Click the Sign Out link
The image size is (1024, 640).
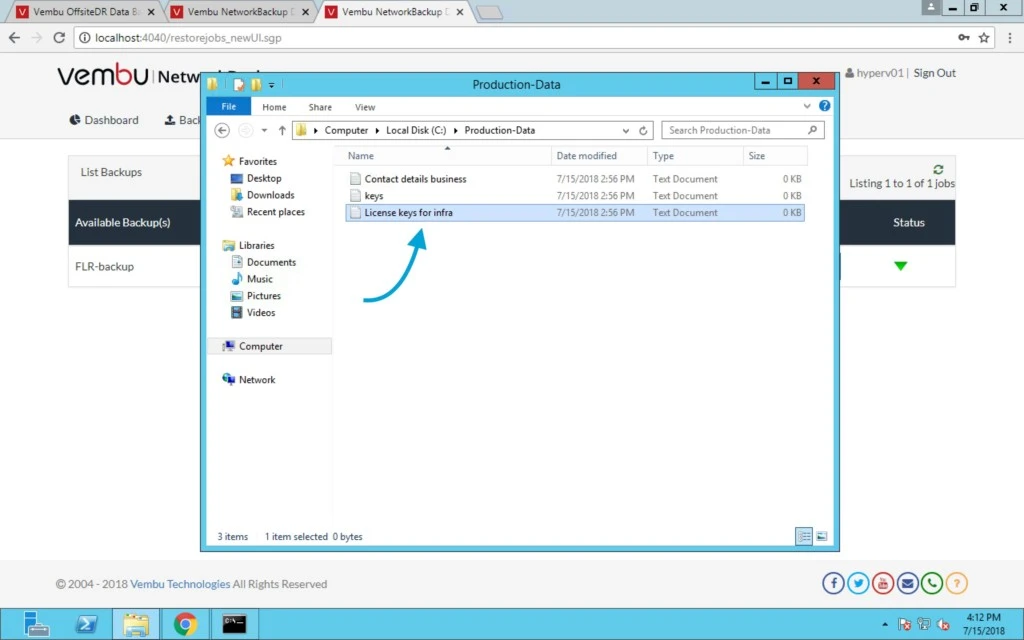[935, 73]
